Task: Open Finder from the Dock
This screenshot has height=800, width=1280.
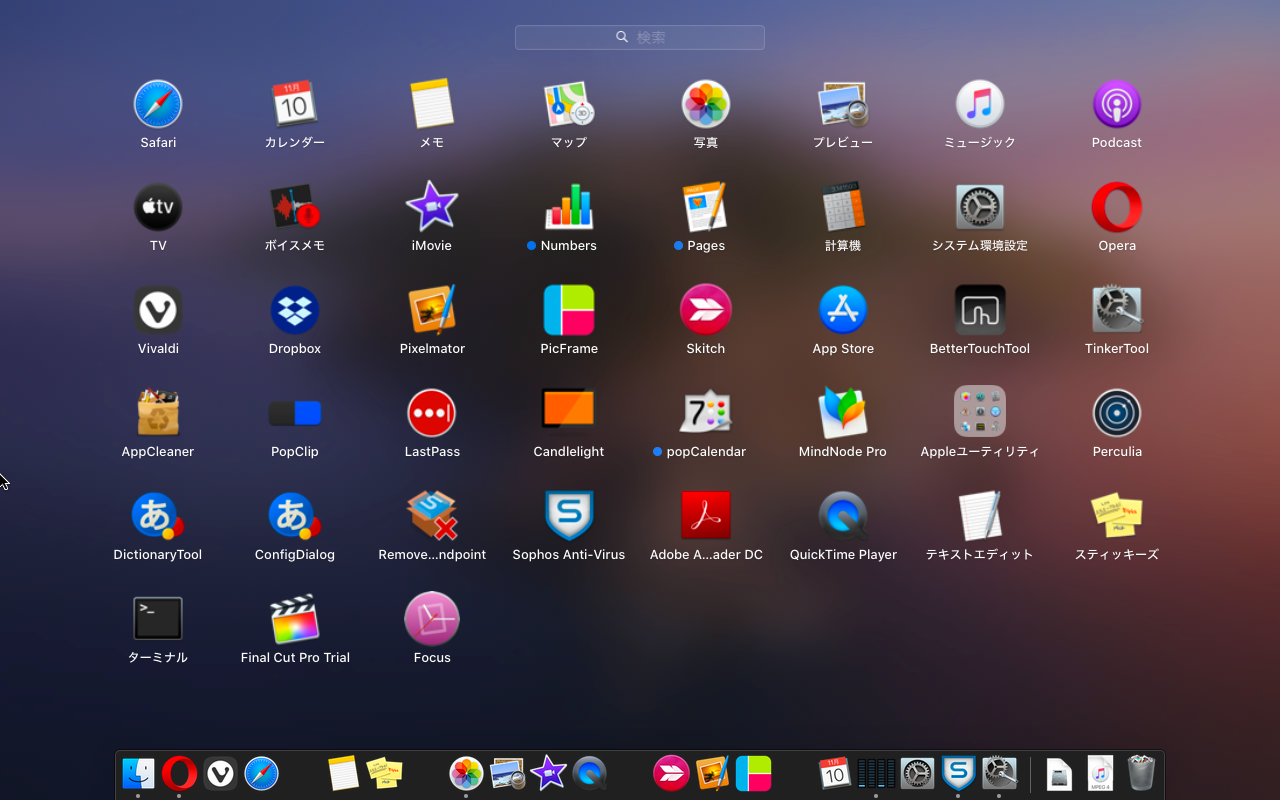Action: [x=138, y=773]
